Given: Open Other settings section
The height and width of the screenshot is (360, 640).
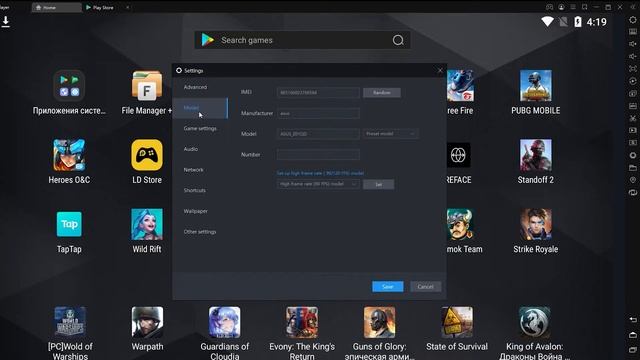Looking at the screenshot, I should click(x=200, y=231).
